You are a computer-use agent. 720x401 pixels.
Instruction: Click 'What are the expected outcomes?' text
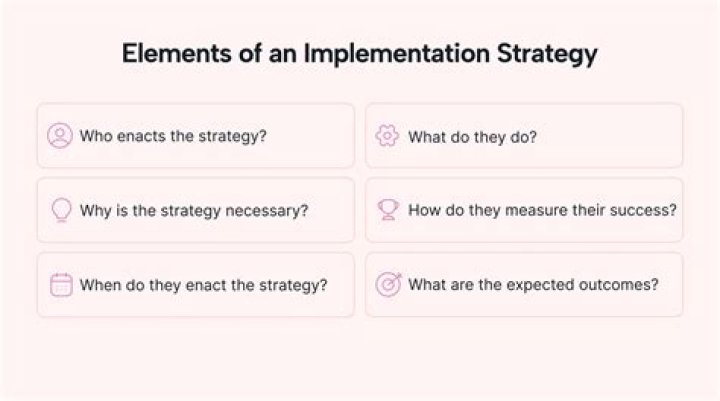click(533, 285)
